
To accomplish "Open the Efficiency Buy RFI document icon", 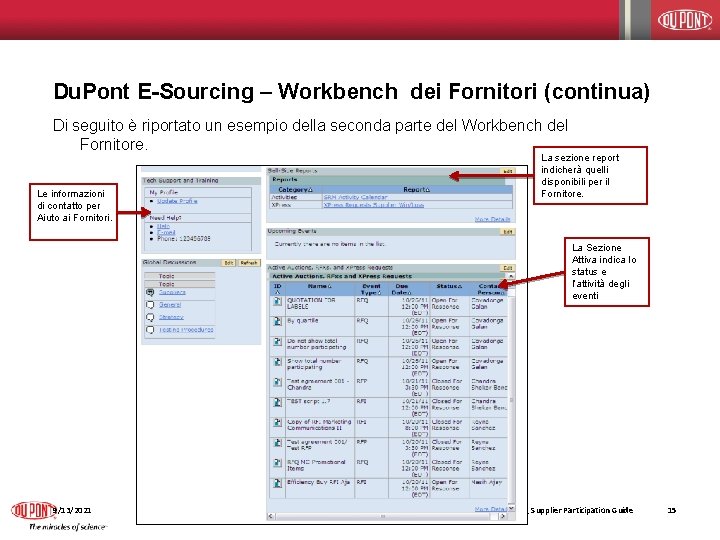I will coord(277,483).
